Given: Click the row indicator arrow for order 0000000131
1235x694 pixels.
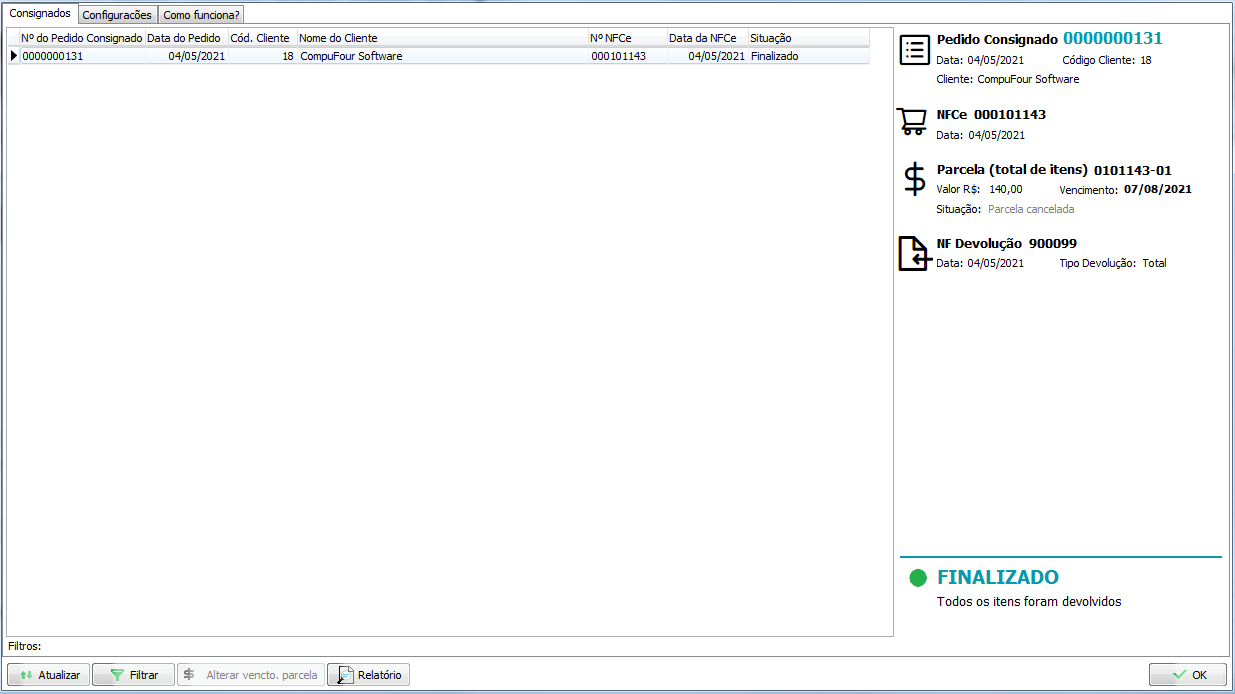Looking at the screenshot, I should [14, 56].
